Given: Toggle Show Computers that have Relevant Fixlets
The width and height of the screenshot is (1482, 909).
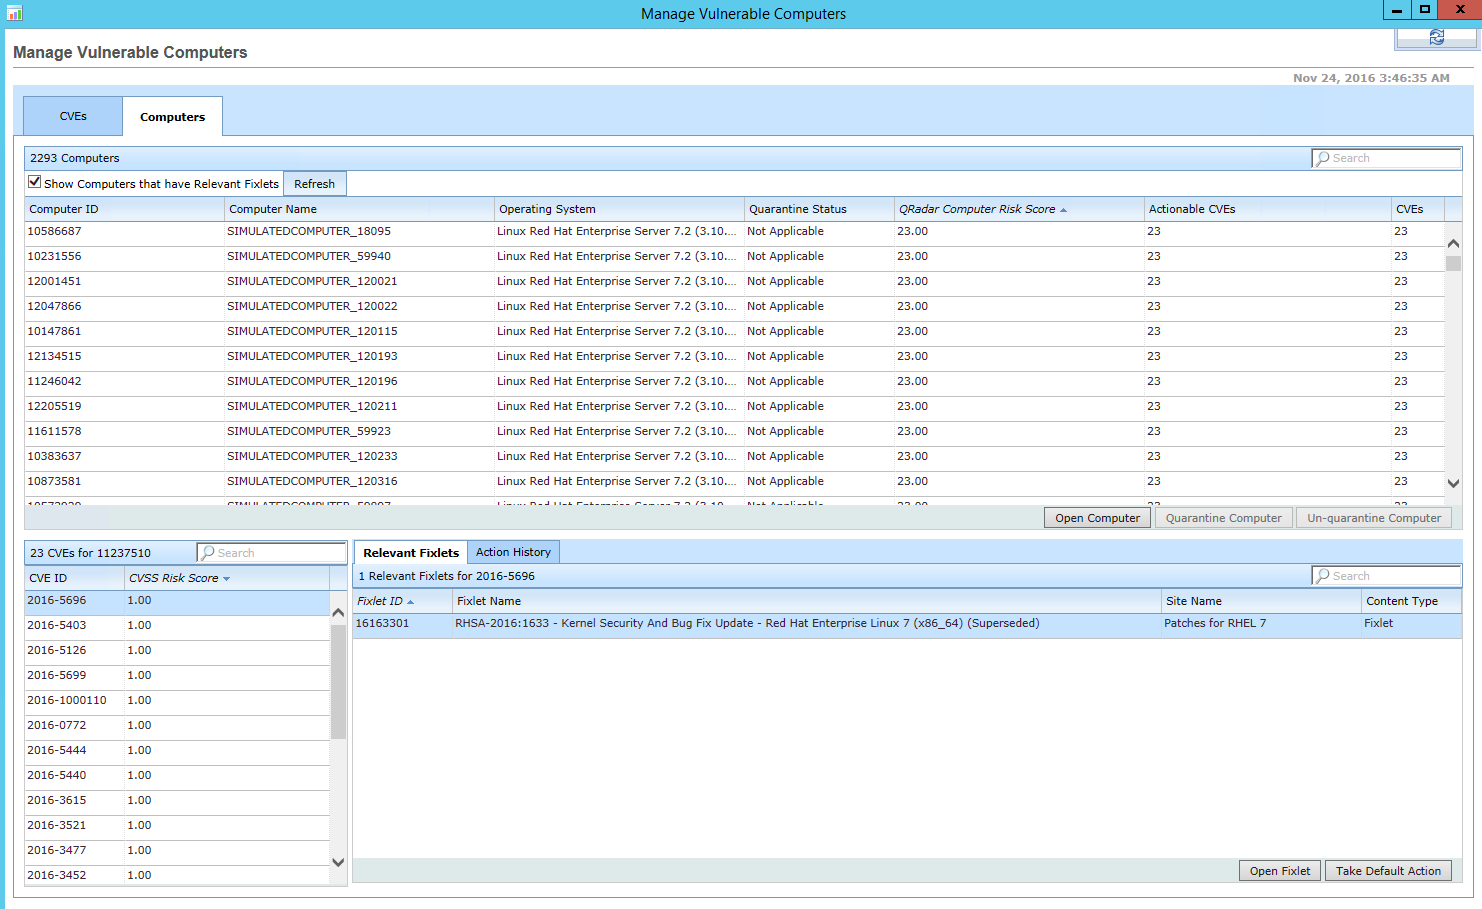Looking at the screenshot, I should (35, 182).
